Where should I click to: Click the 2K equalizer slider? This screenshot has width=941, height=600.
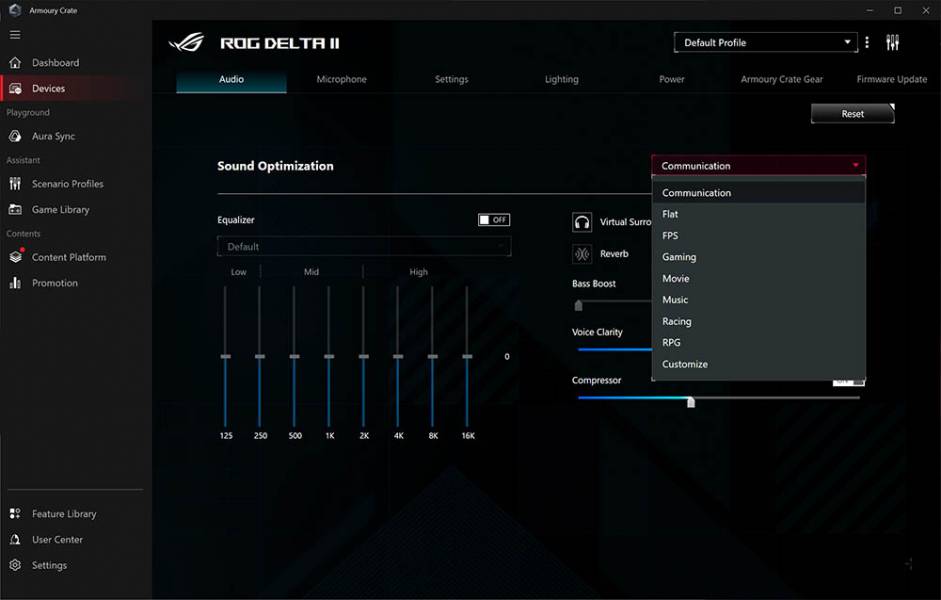pos(364,356)
